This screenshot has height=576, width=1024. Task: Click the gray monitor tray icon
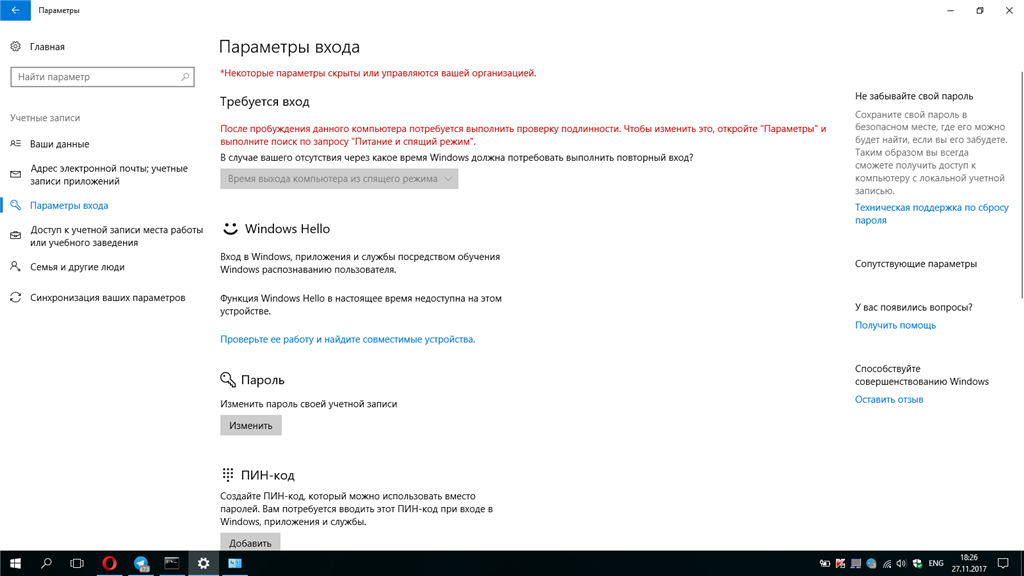click(856, 563)
